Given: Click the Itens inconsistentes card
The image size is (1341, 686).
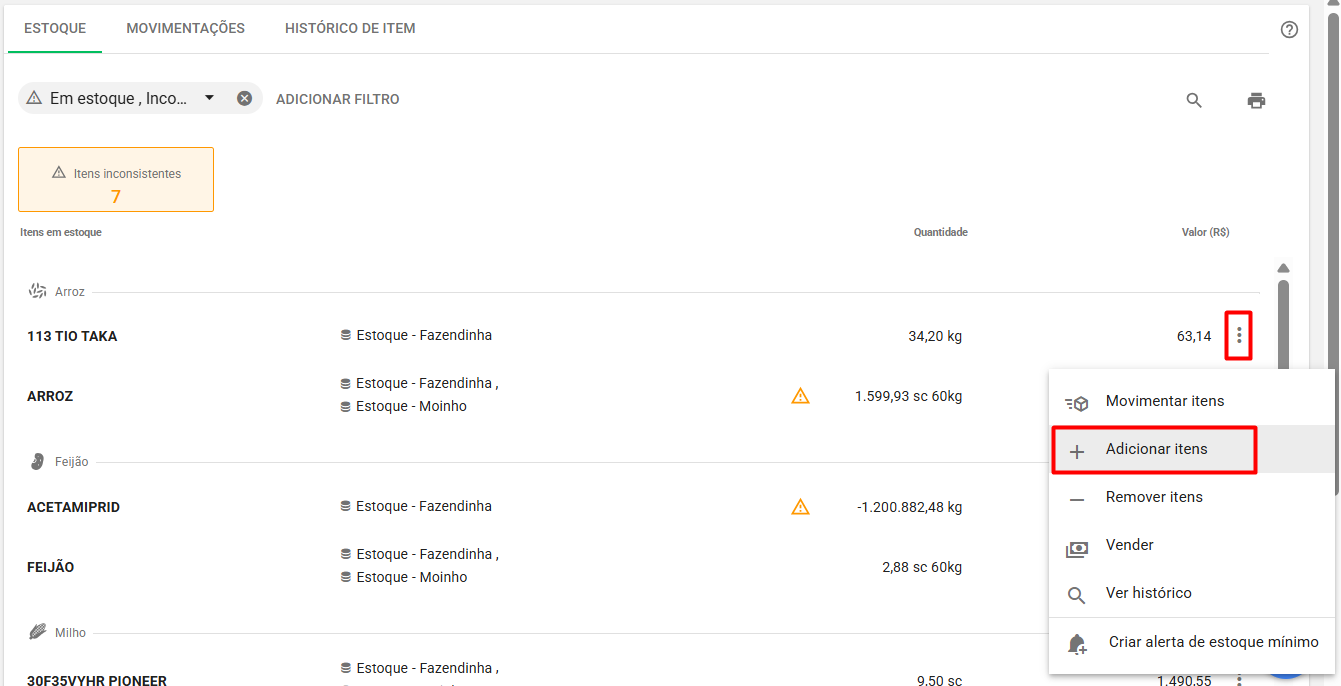Looking at the screenshot, I should [116, 180].
